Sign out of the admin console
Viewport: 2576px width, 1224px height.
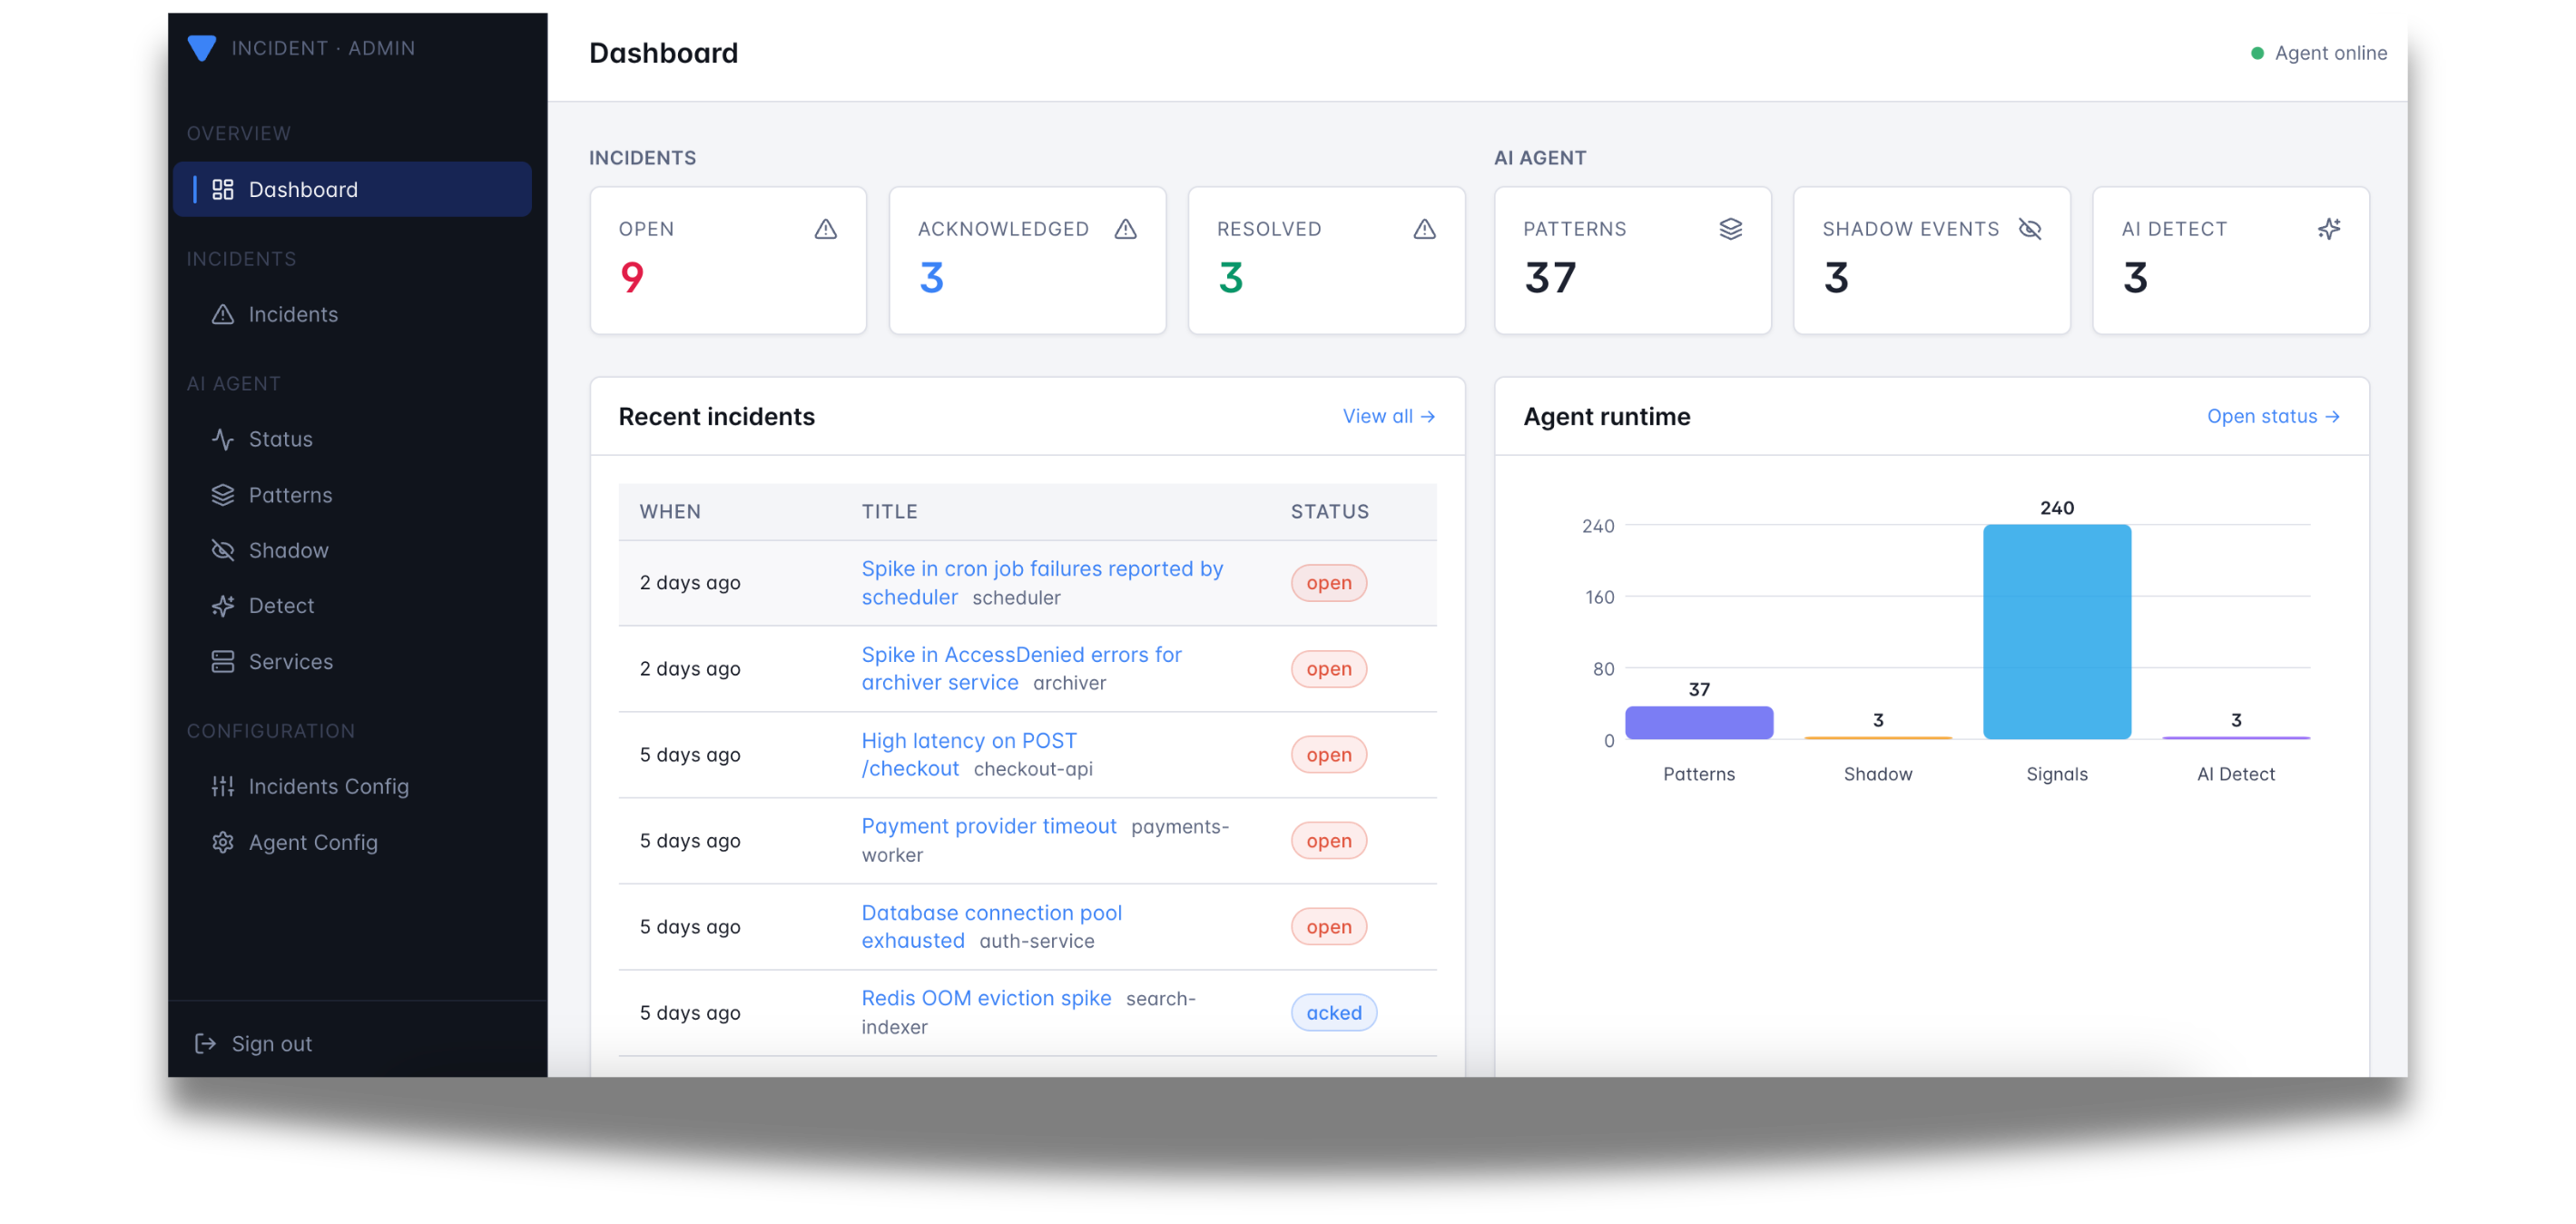(253, 1043)
